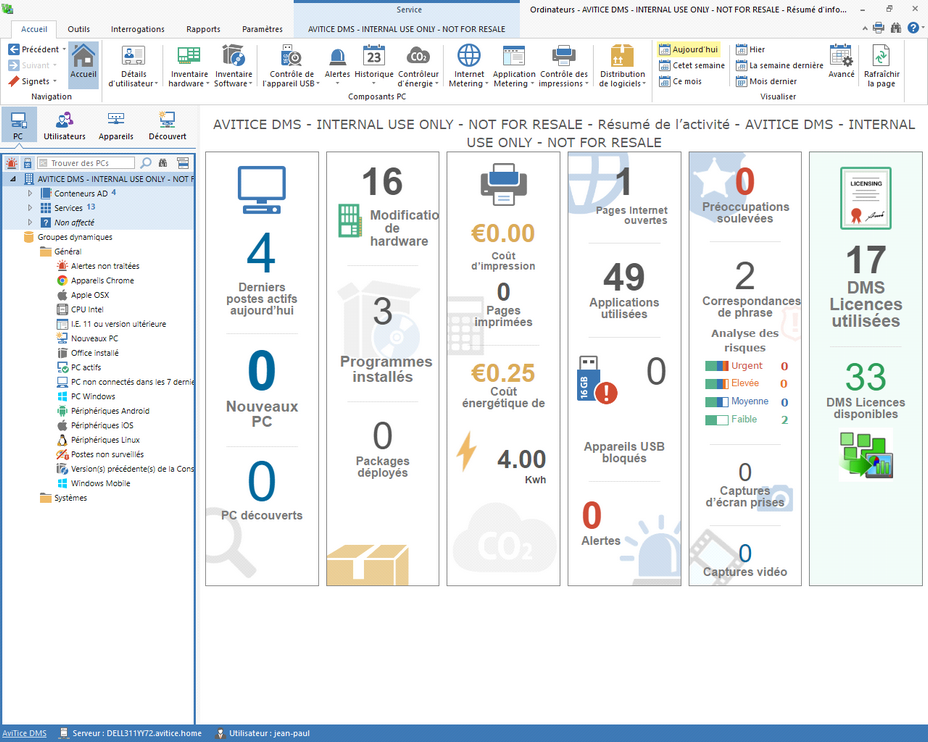Select Ce mois time filter
This screenshot has width=928, height=742.
pos(680,82)
